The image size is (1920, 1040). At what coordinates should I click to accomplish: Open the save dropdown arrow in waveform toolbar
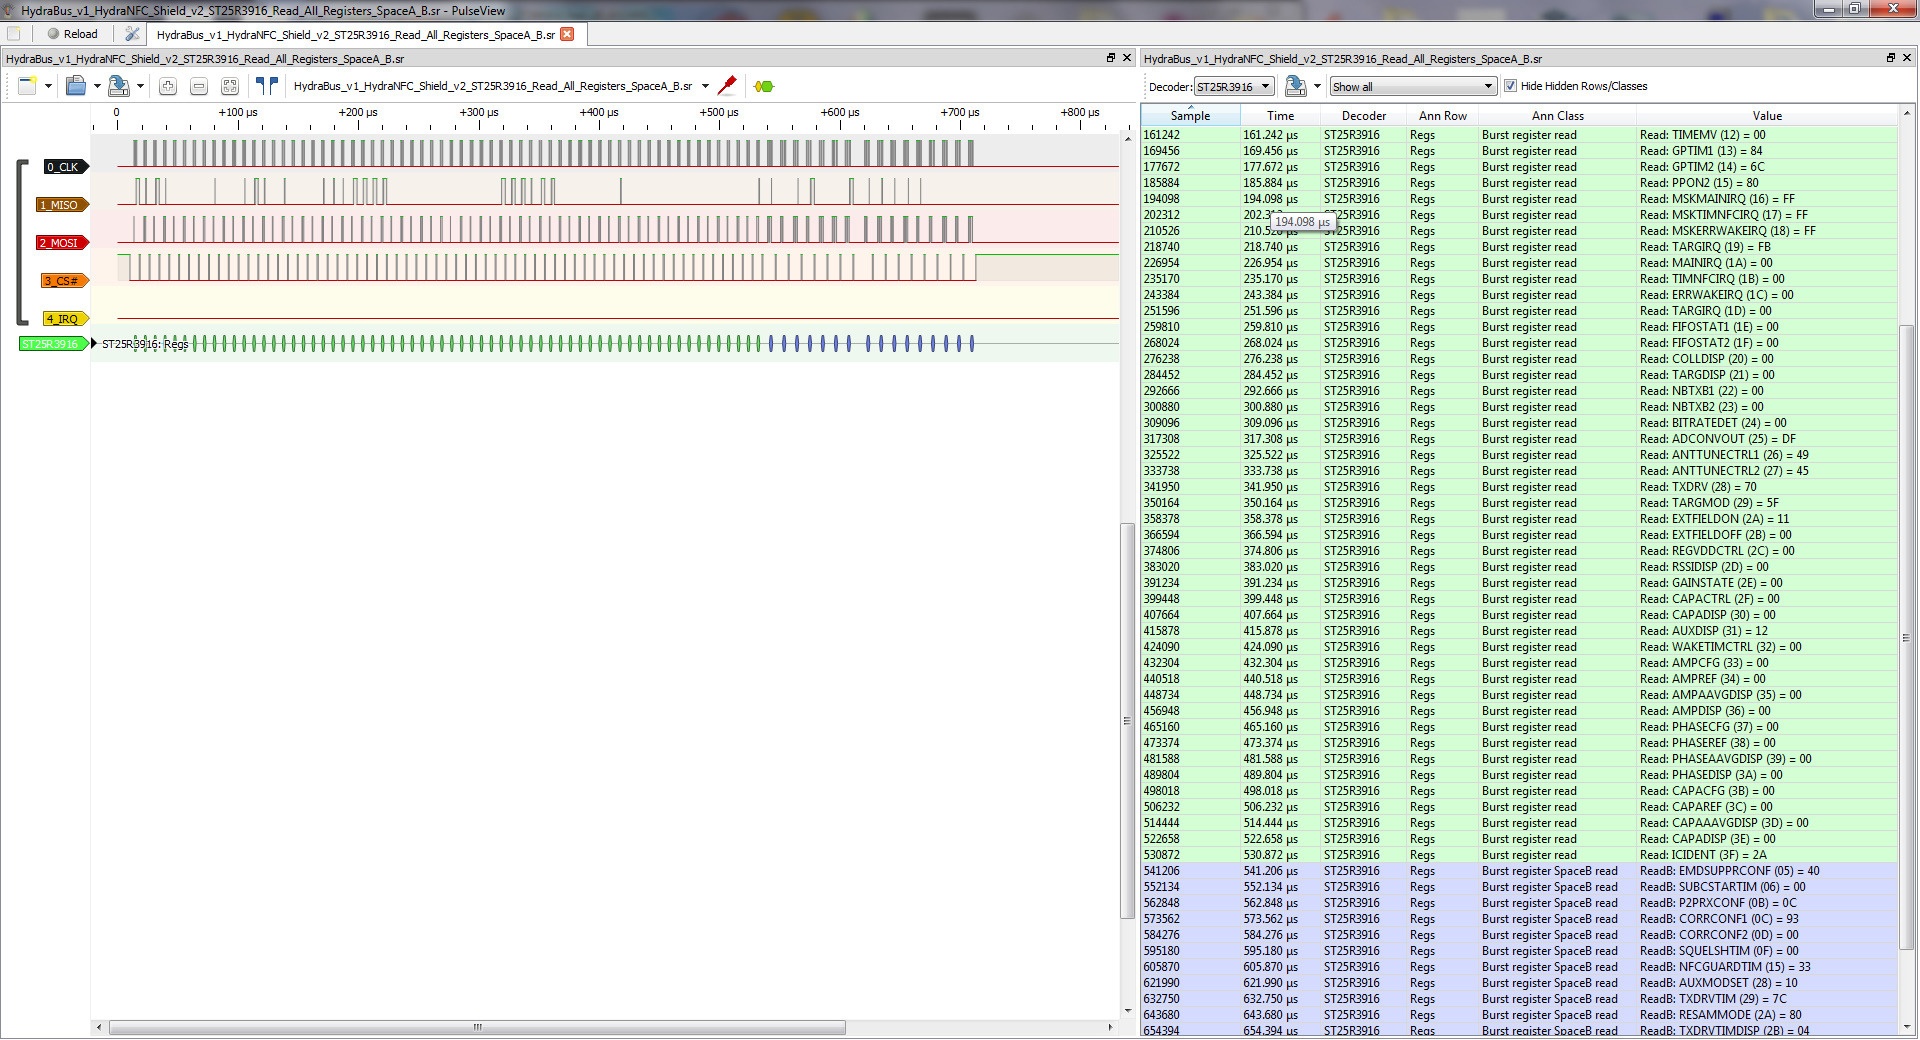point(140,86)
